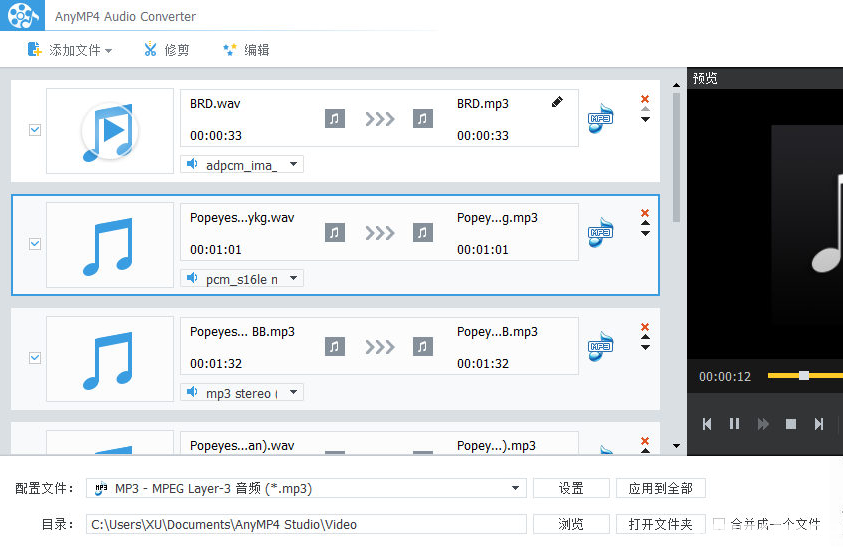Image resolution: width=843 pixels, height=558 pixels.
Task: Click the source audio icon for BRD.wav
Action: tap(334, 118)
